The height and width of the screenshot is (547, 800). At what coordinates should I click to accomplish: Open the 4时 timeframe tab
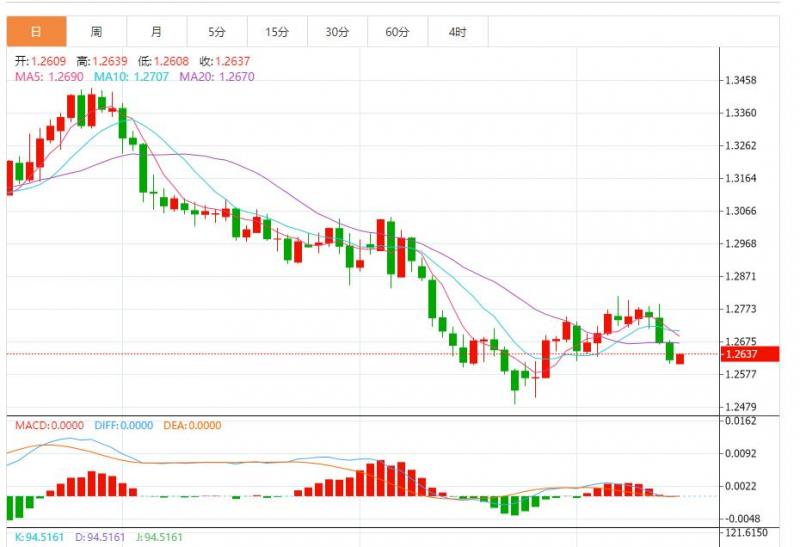point(458,32)
